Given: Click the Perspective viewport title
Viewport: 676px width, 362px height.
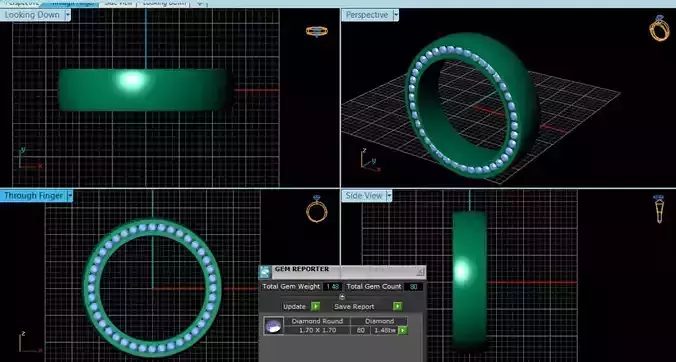Looking at the screenshot, I should (x=367, y=15).
